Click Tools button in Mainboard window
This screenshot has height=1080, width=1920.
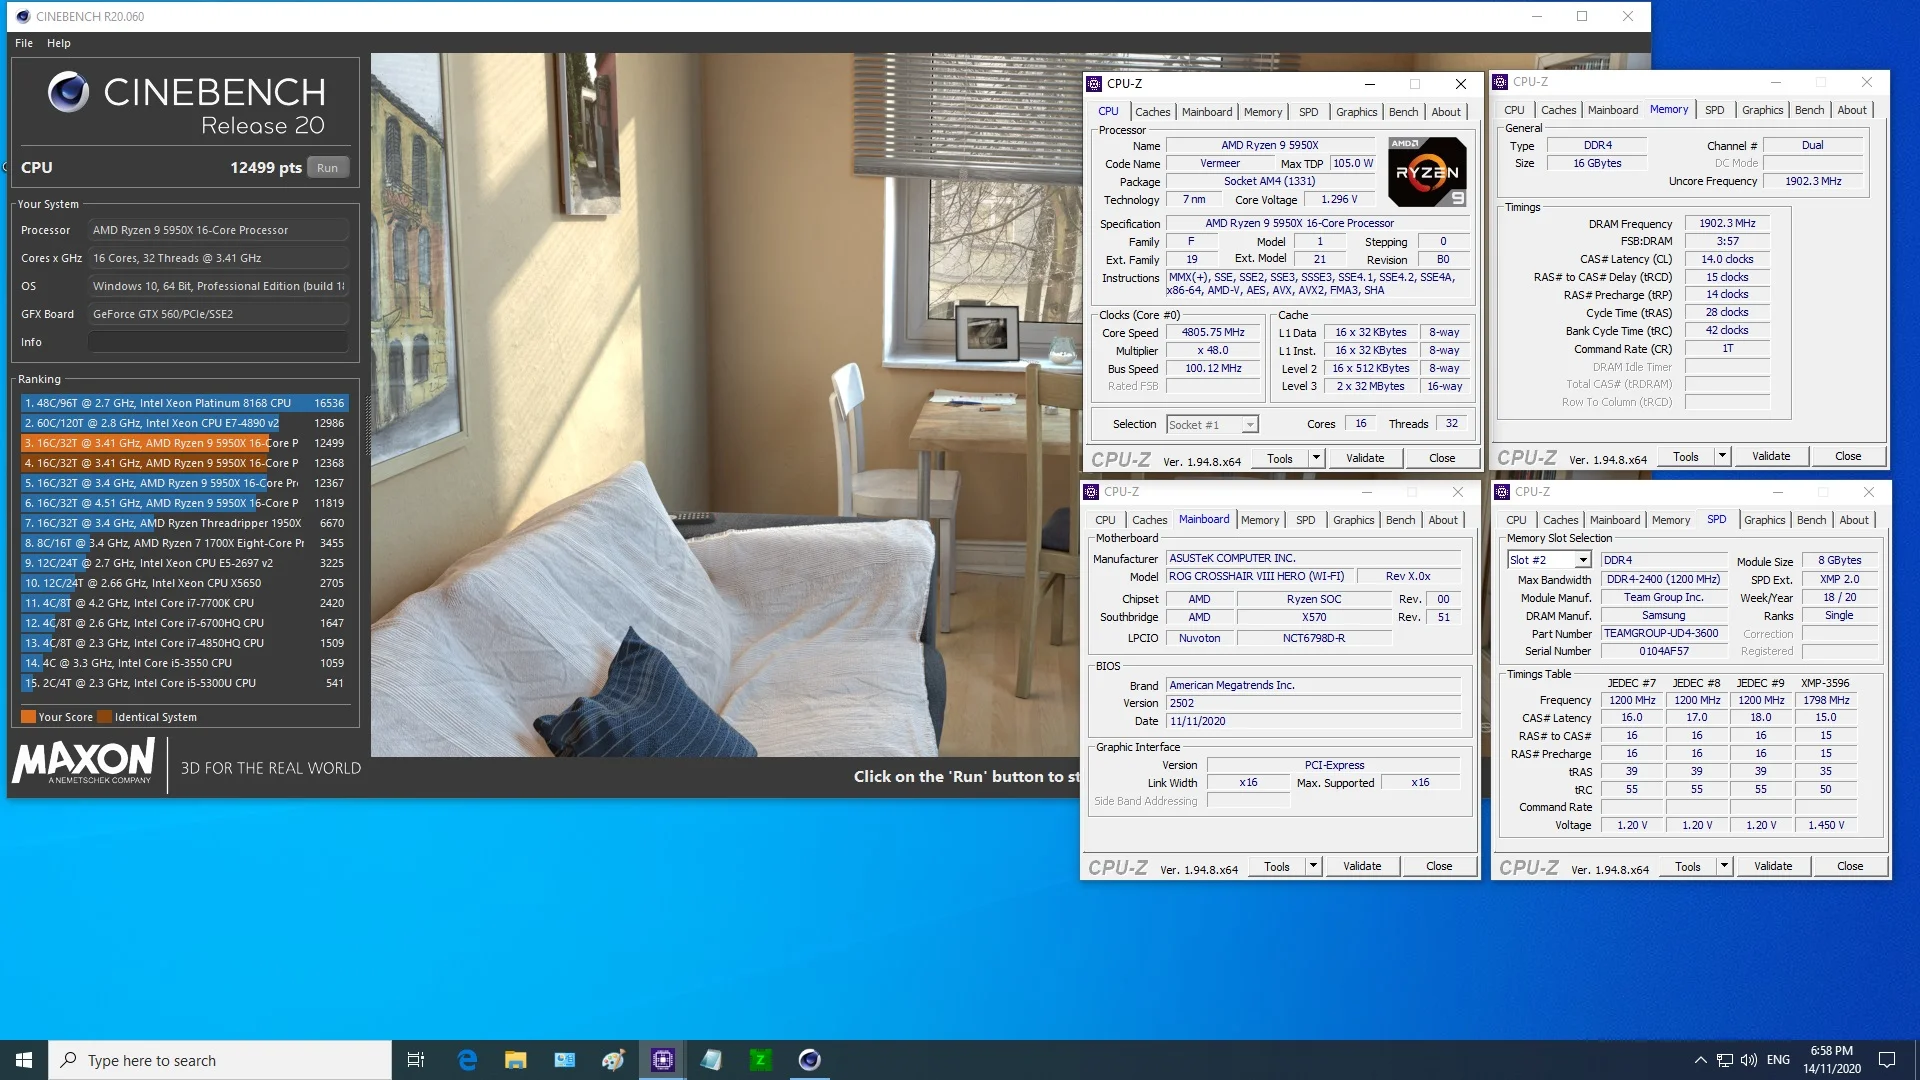coord(1277,866)
